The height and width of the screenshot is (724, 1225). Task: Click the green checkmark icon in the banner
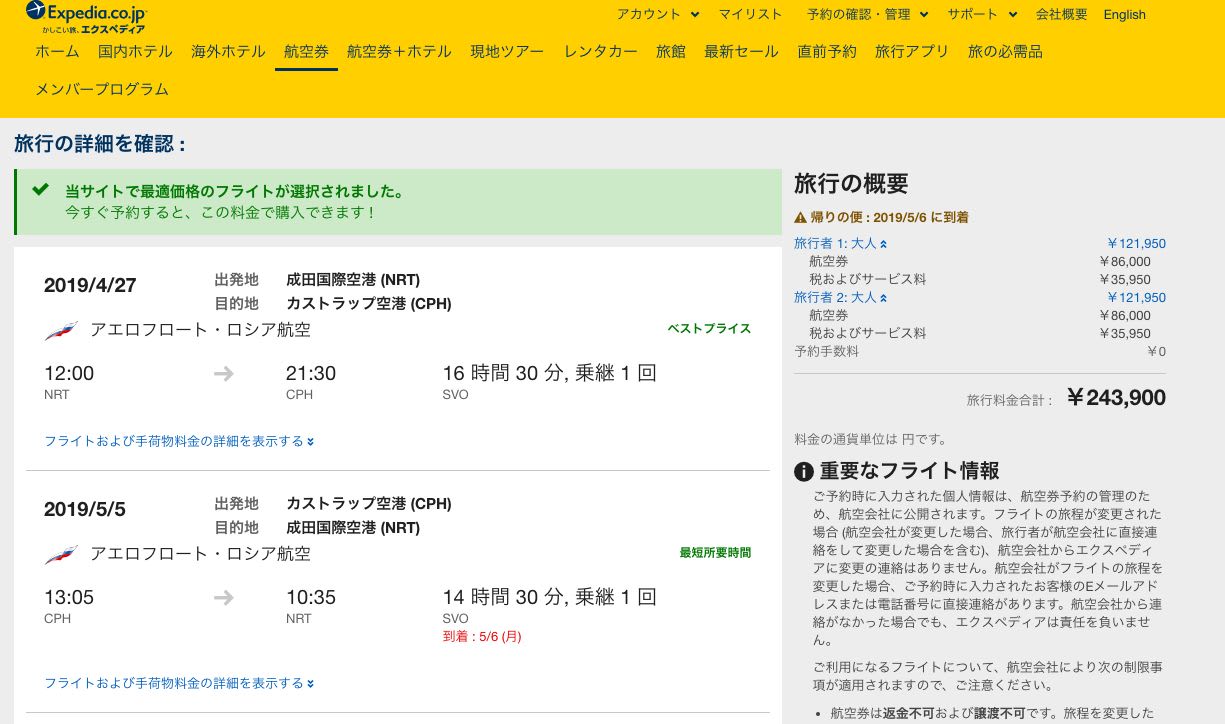pos(40,189)
